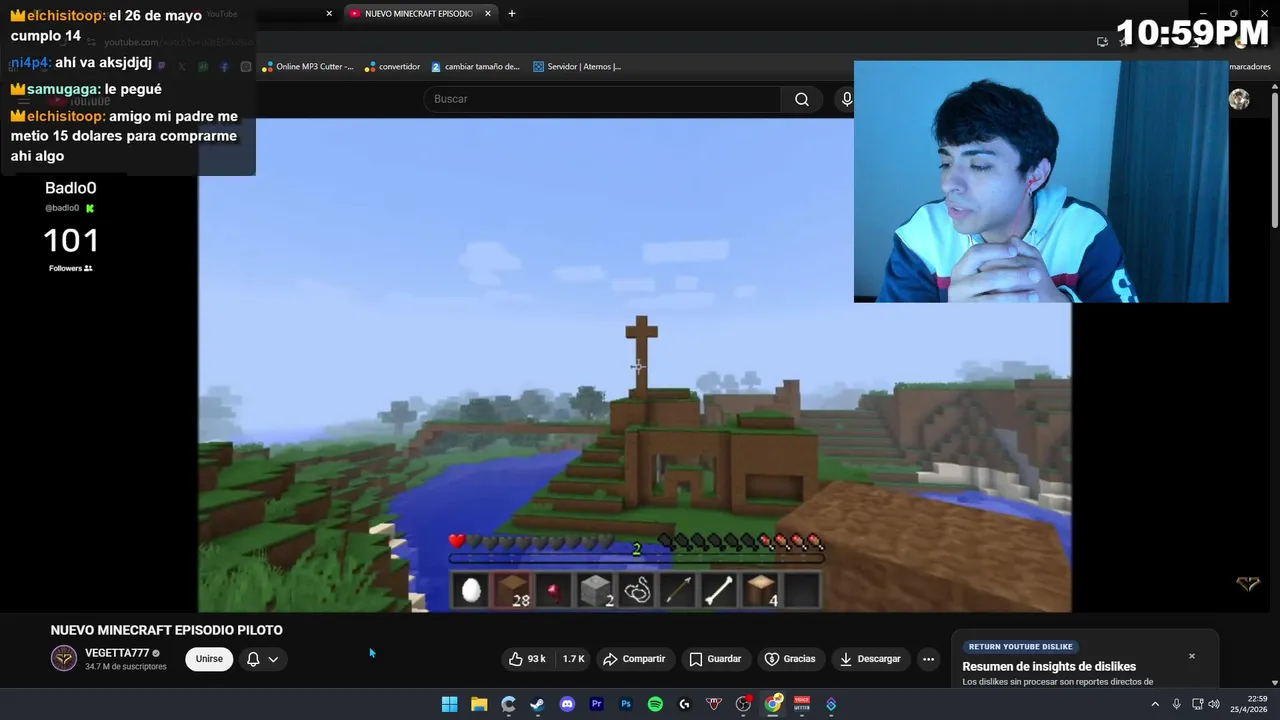
Task: Click the Badlo0 streamer name
Action: [71, 188]
